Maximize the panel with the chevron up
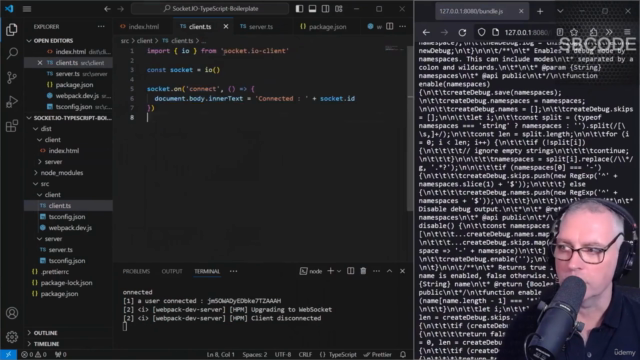 point(389,271)
